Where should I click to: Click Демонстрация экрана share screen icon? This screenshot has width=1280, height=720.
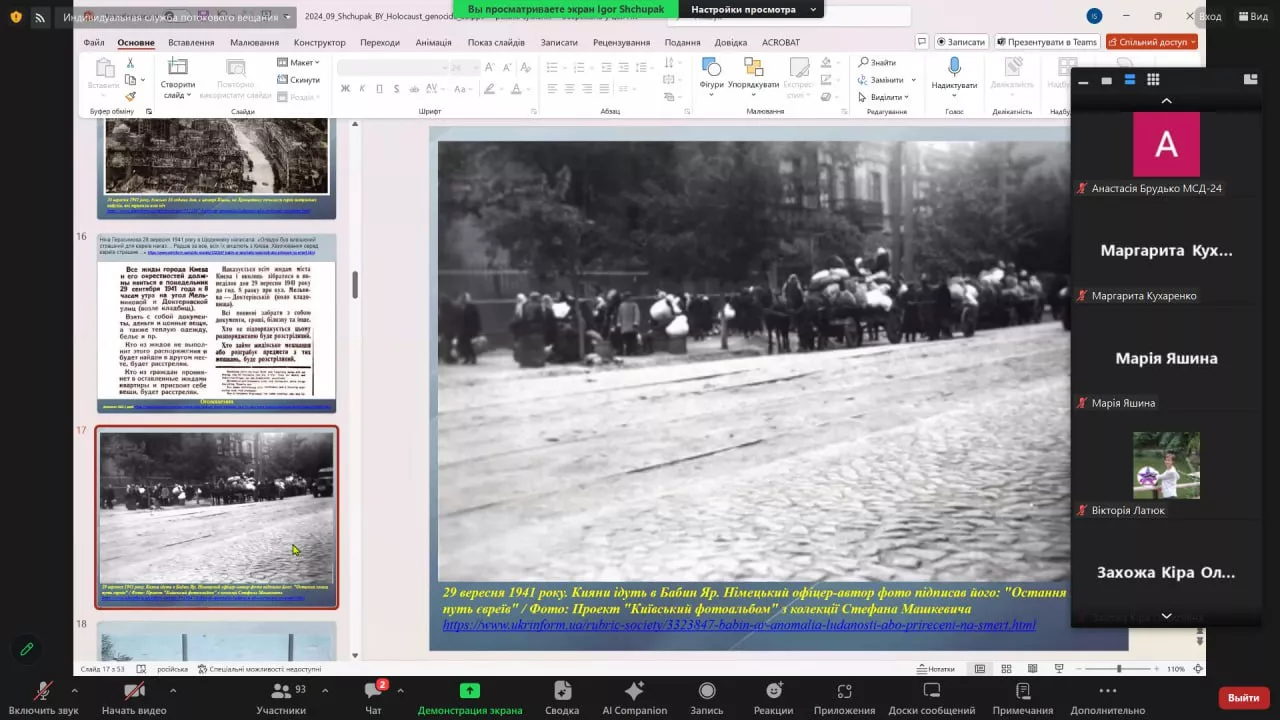pyautogui.click(x=470, y=691)
